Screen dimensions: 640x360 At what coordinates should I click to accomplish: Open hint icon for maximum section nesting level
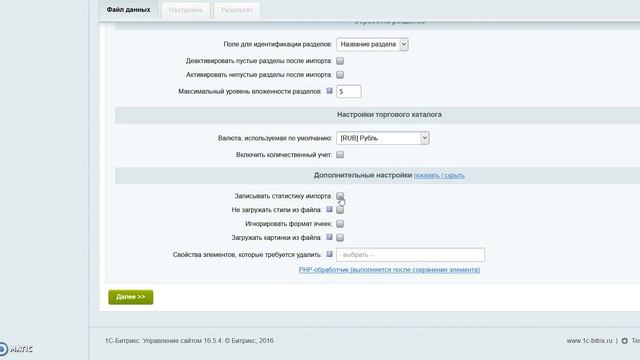pyautogui.click(x=329, y=91)
